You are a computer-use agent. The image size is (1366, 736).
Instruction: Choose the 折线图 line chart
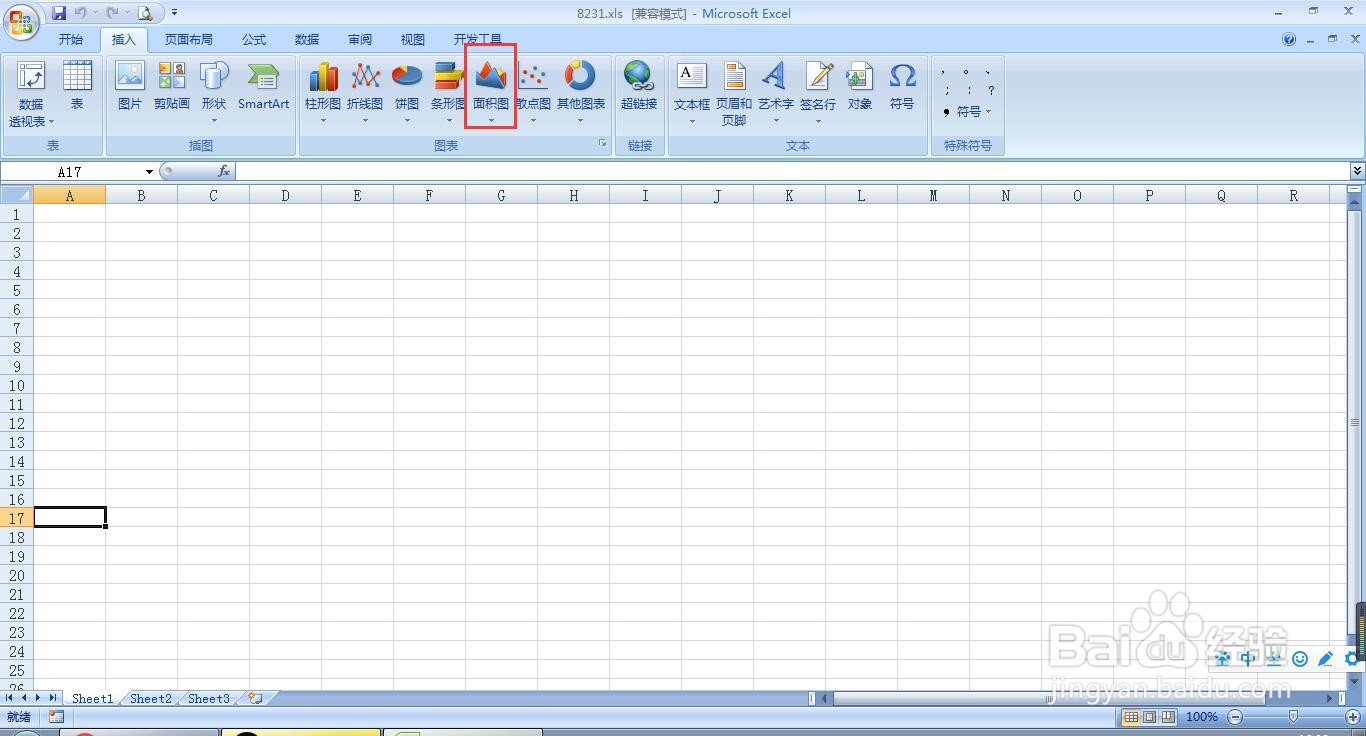(x=365, y=92)
